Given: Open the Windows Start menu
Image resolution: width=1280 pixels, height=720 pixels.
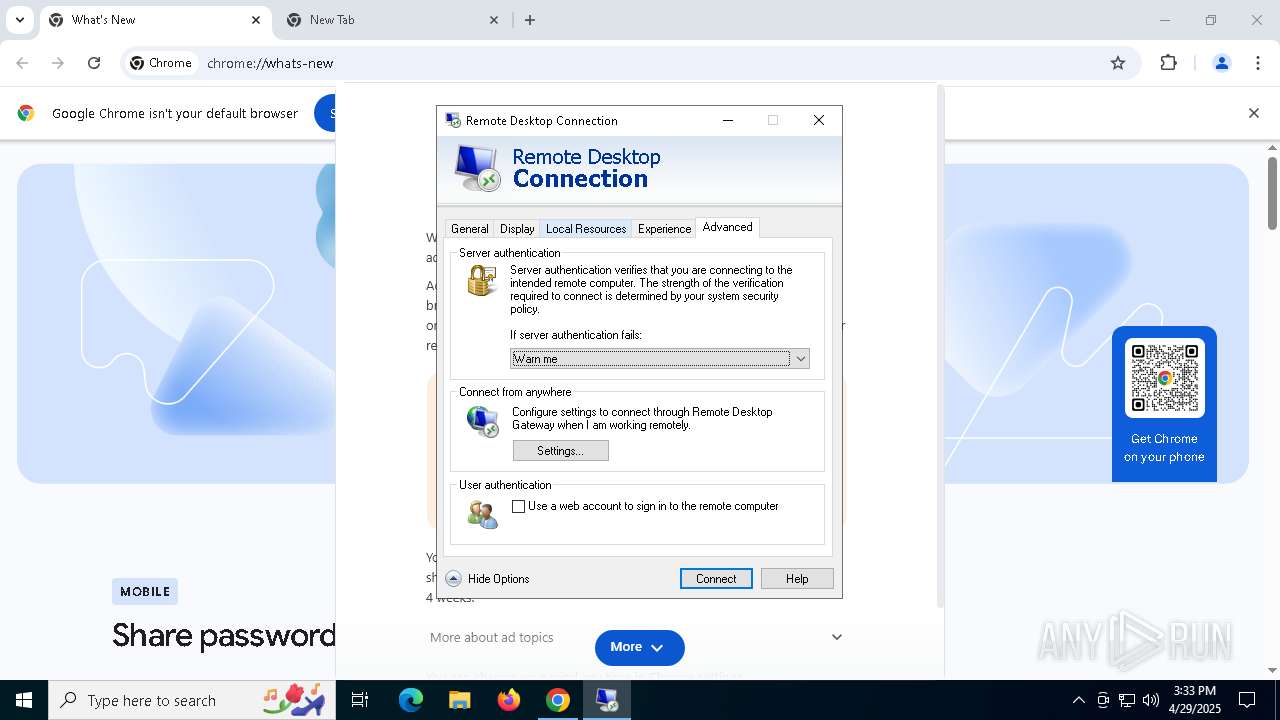Looking at the screenshot, I should [24, 700].
